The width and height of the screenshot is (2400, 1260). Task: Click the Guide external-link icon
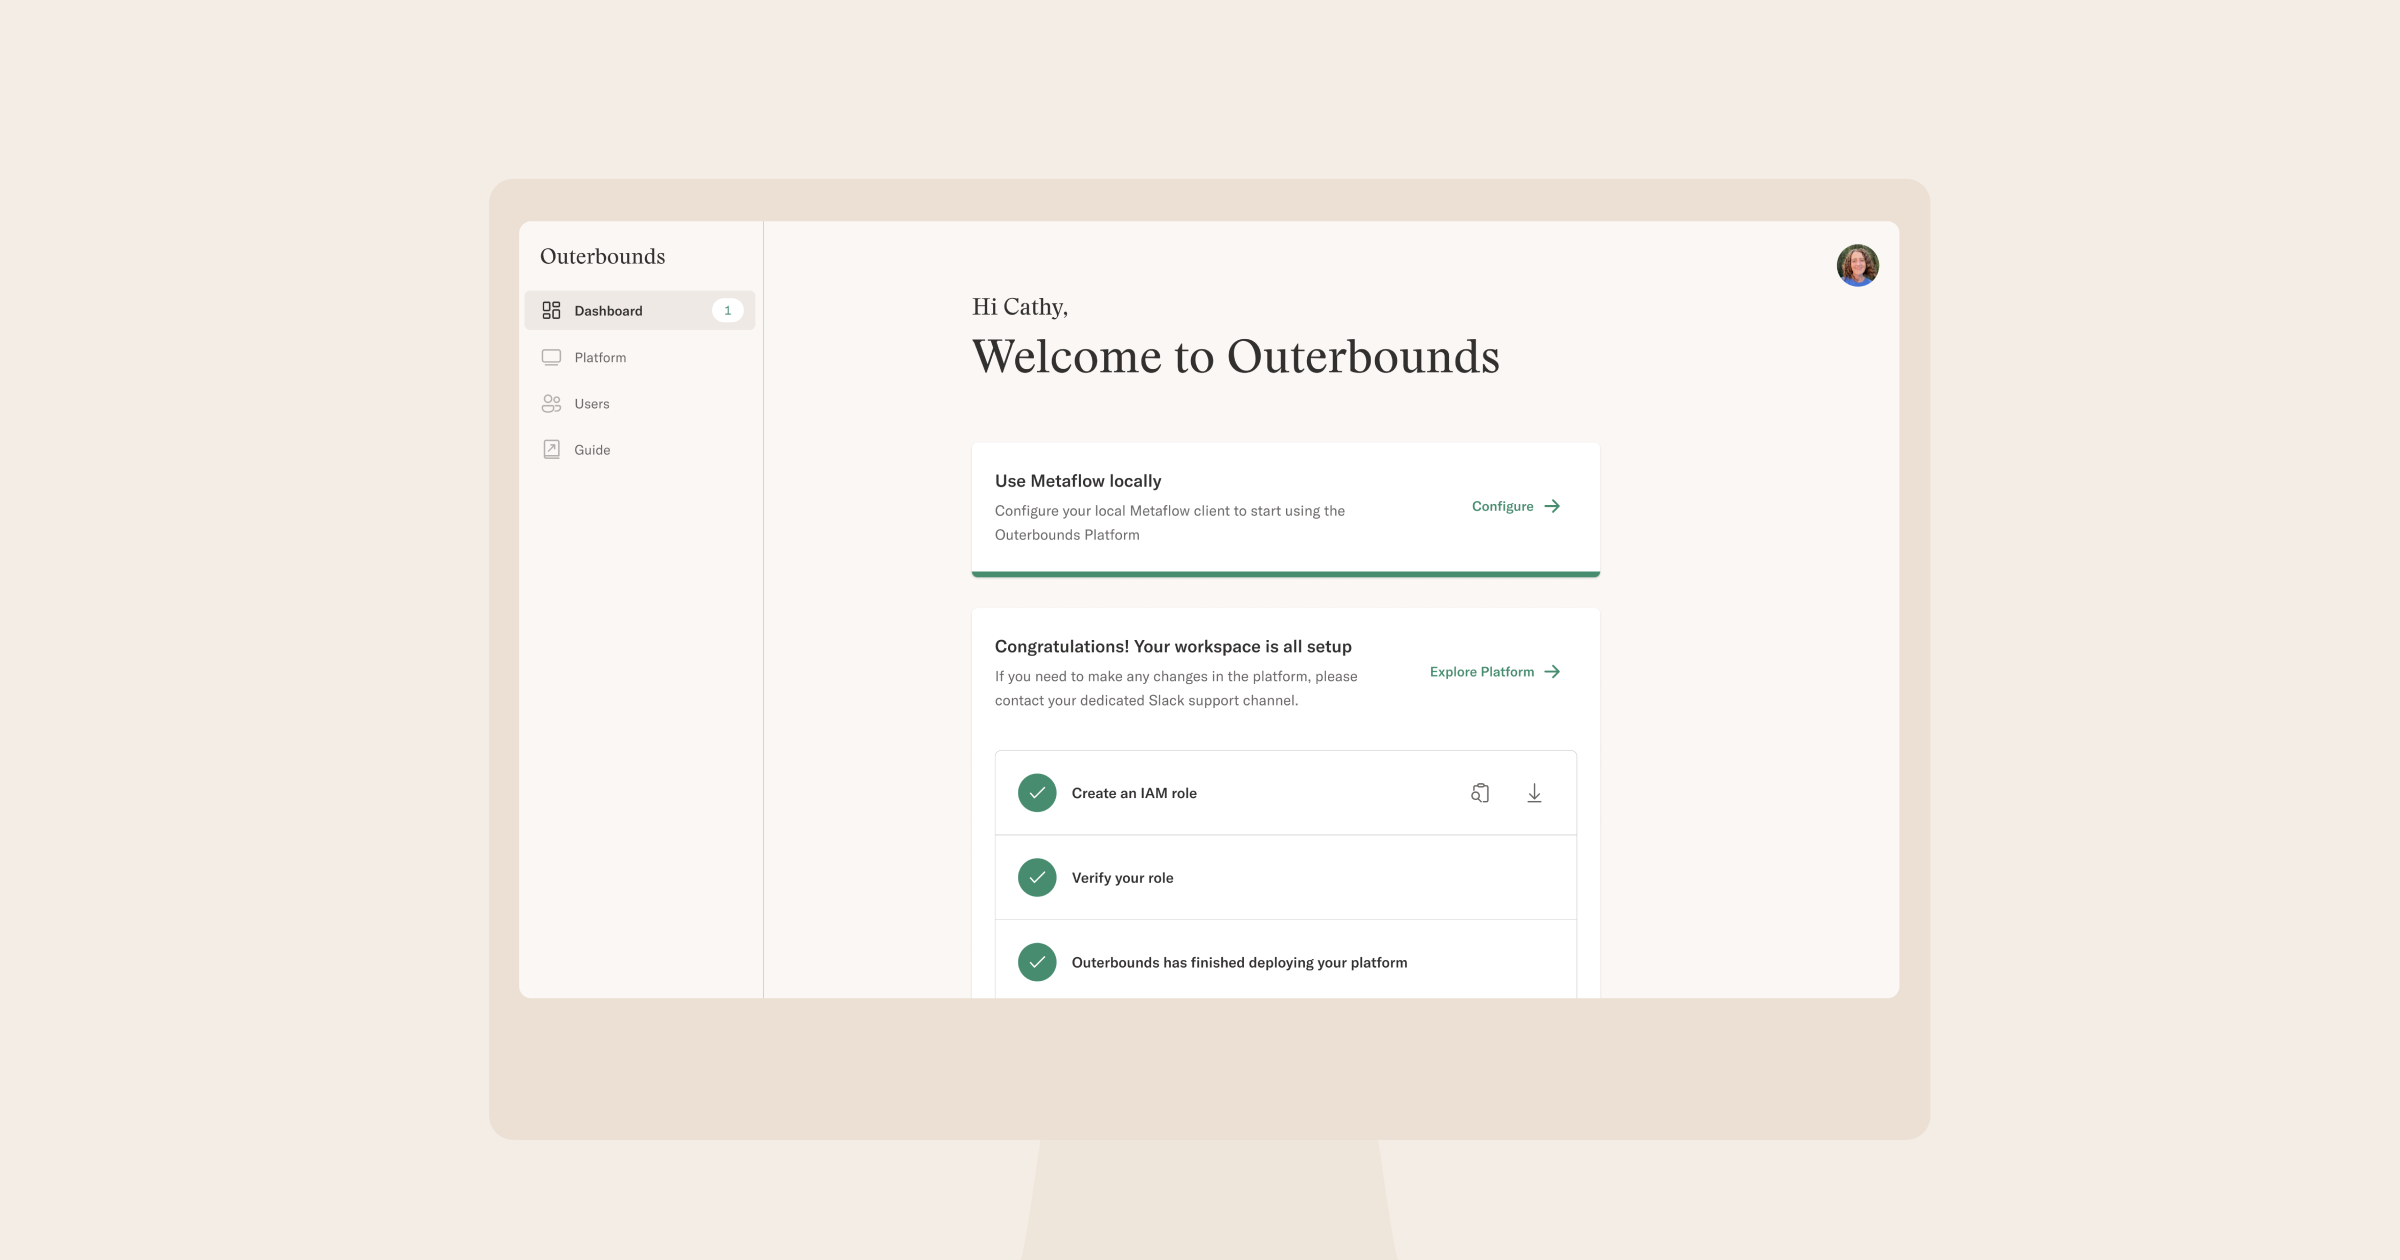(x=551, y=449)
